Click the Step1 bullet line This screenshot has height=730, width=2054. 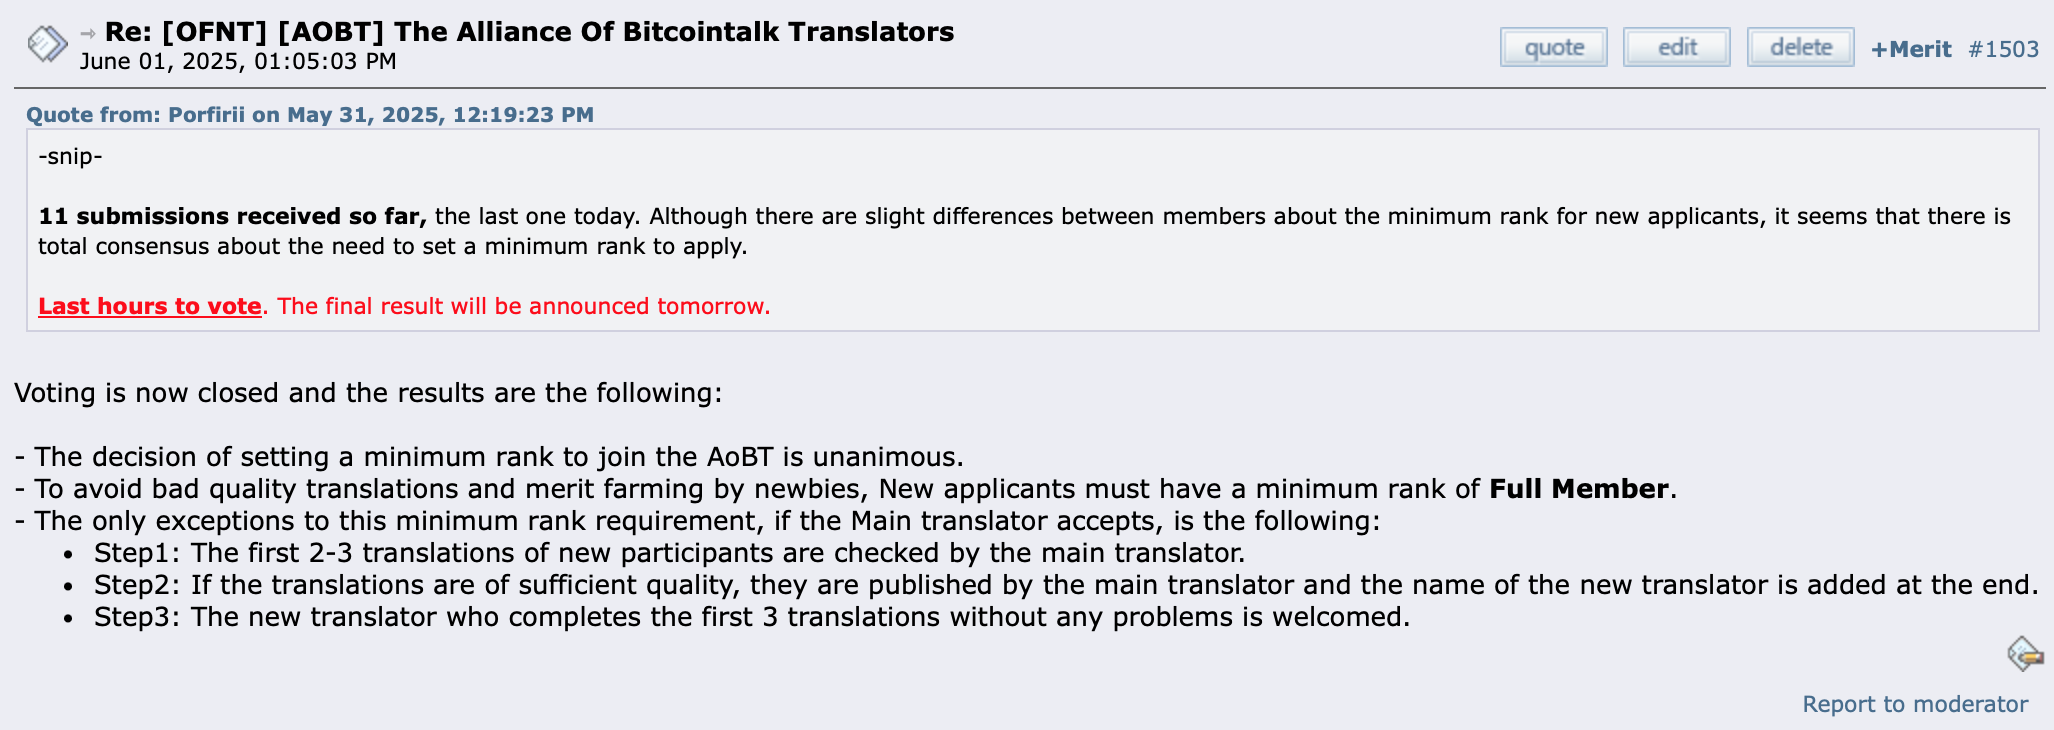click(x=669, y=553)
